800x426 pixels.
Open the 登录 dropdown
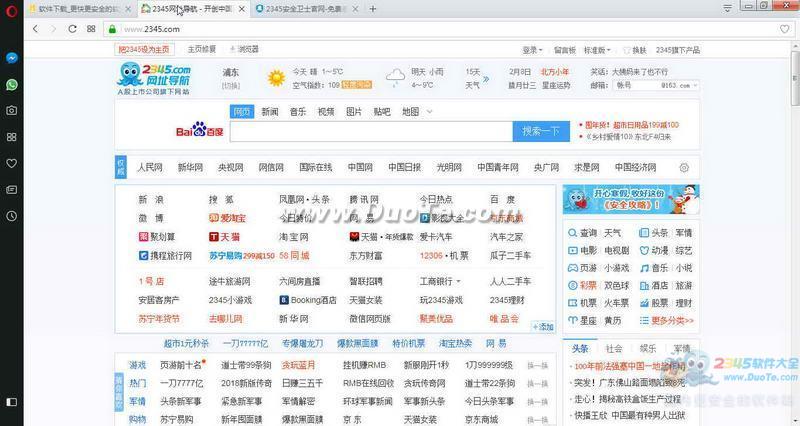click(x=532, y=50)
